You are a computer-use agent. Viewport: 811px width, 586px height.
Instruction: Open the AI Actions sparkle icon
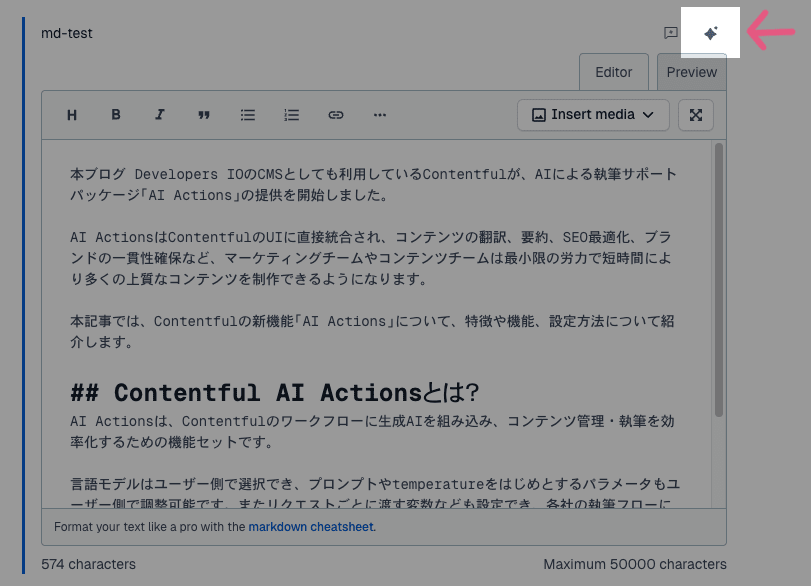(711, 33)
